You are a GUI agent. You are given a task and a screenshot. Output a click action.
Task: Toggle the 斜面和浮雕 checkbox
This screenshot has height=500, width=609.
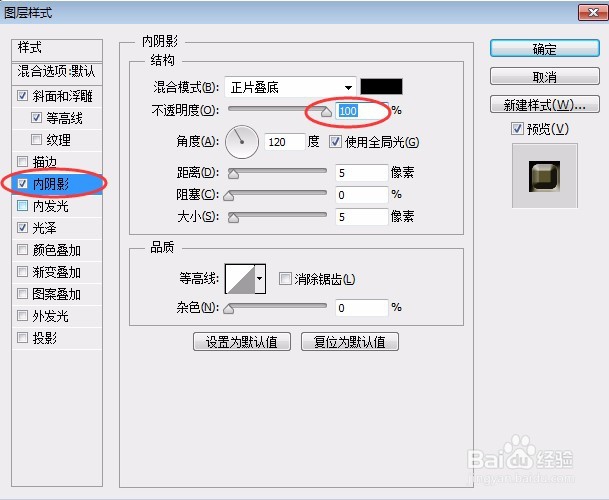(23, 96)
